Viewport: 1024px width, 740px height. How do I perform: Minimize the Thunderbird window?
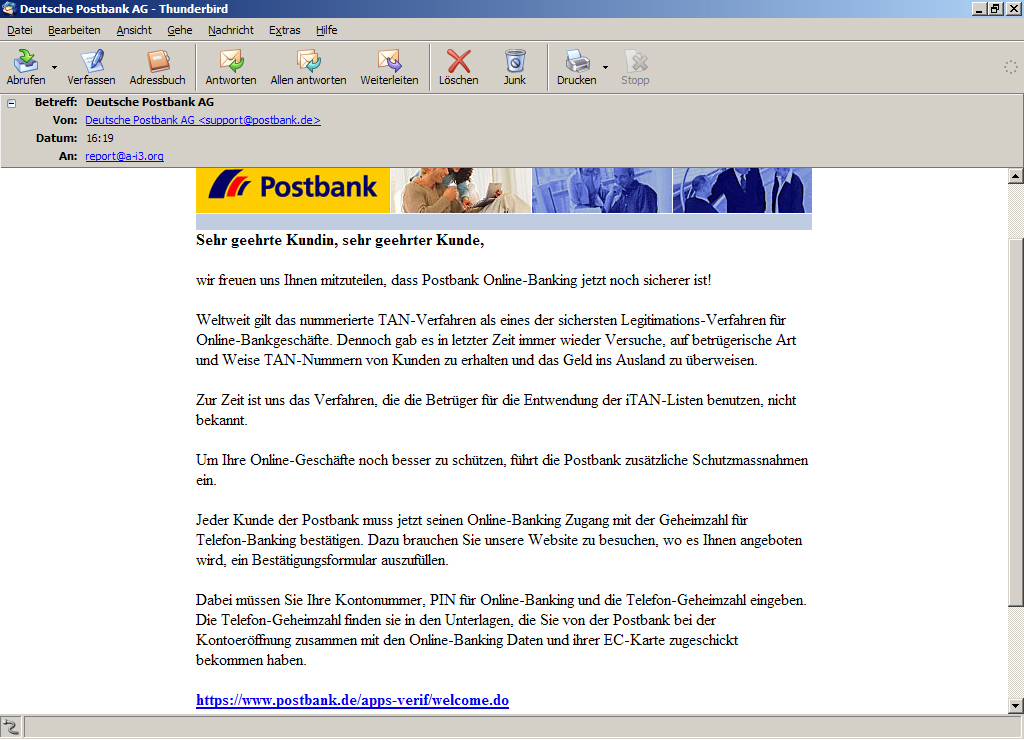coord(980,9)
